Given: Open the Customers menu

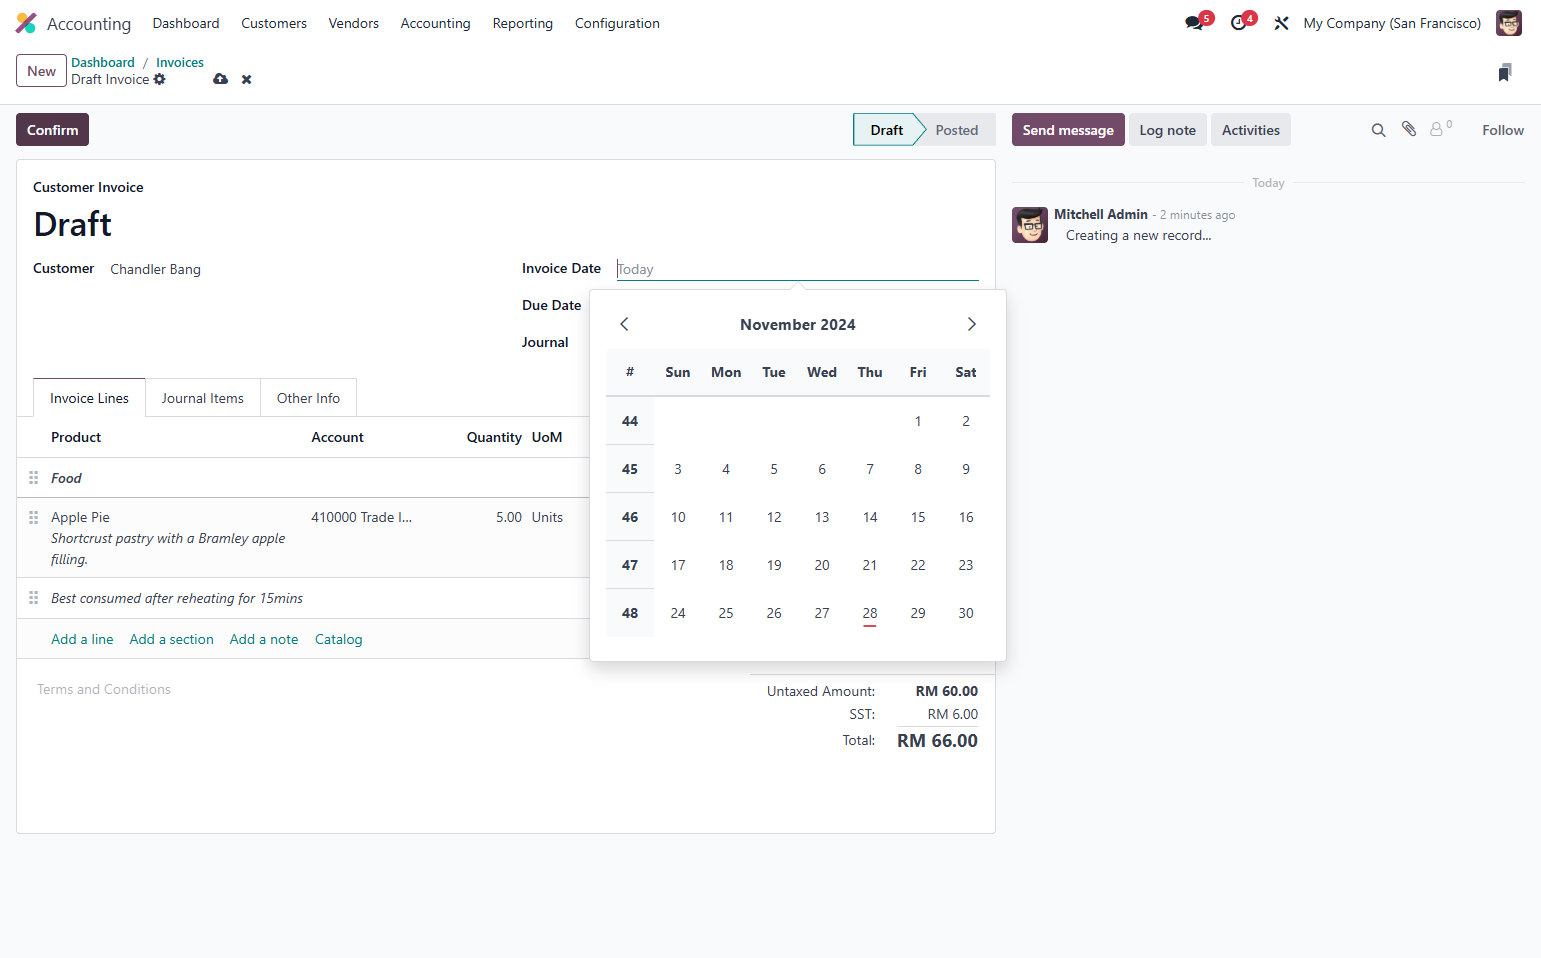Looking at the screenshot, I should pyautogui.click(x=274, y=23).
